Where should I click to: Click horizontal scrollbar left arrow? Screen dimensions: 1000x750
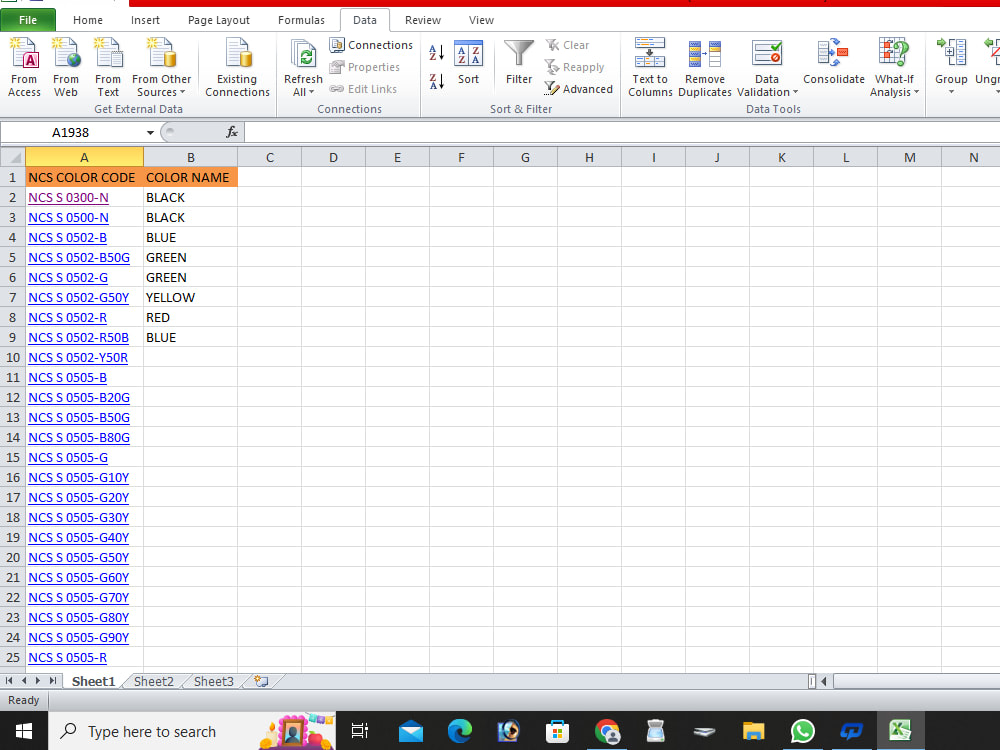[824, 681]
